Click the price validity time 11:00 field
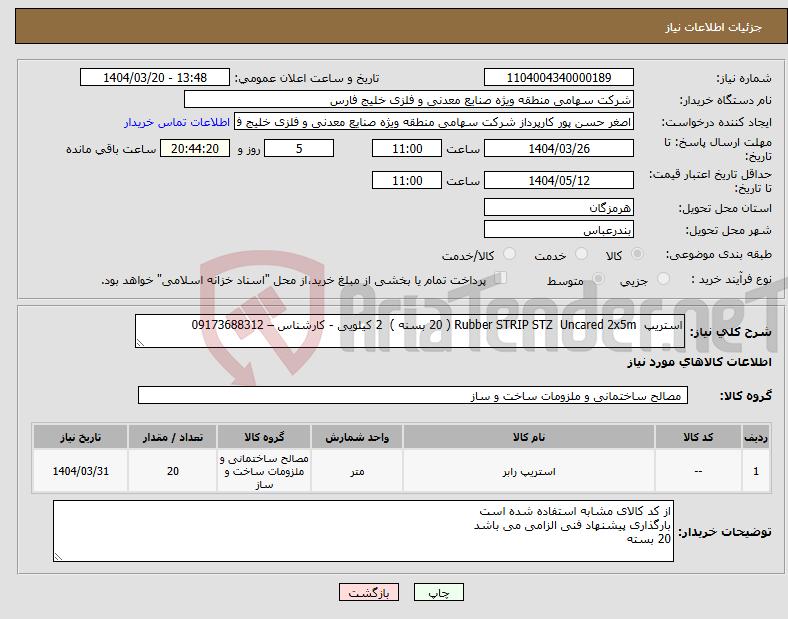This screenshot has height=619, width=788. click(x=407, y=180)
